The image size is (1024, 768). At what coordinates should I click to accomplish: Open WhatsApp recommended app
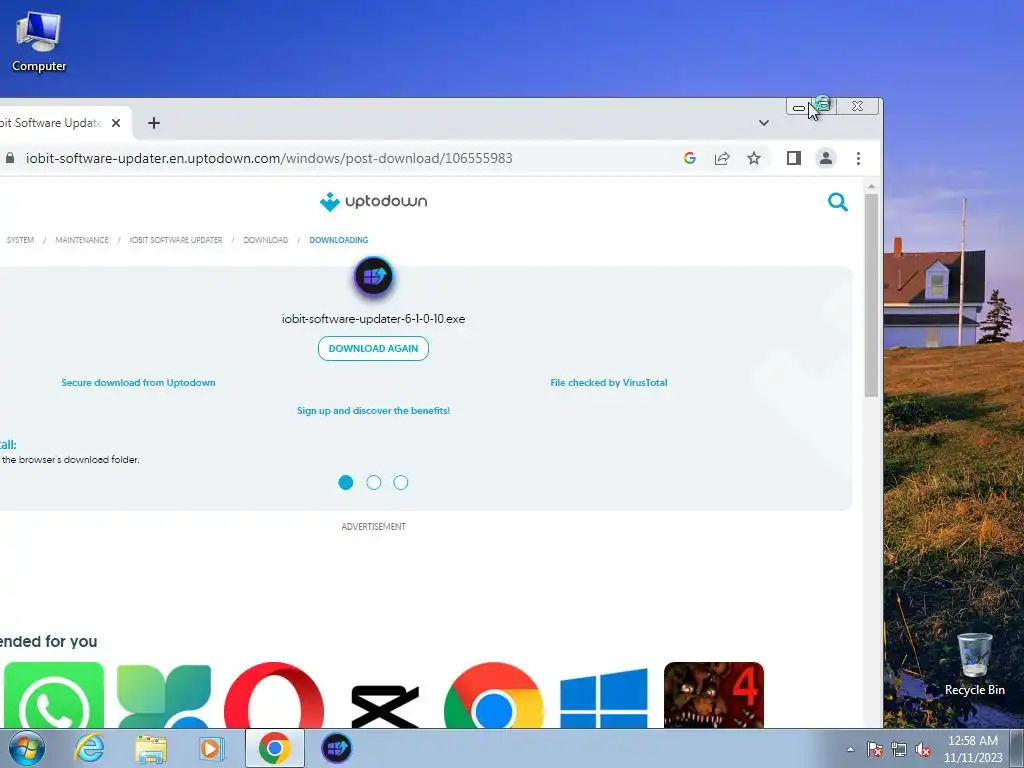tap(54, 695)
